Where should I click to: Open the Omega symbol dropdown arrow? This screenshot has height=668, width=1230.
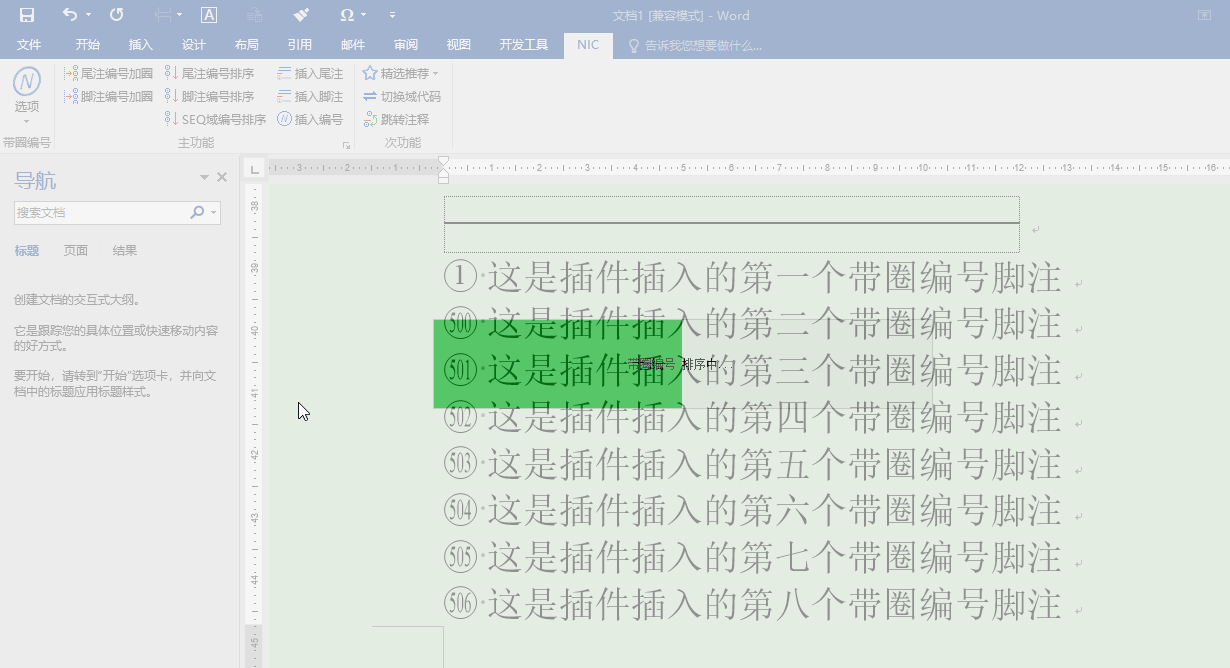click(x=364, y=15)
